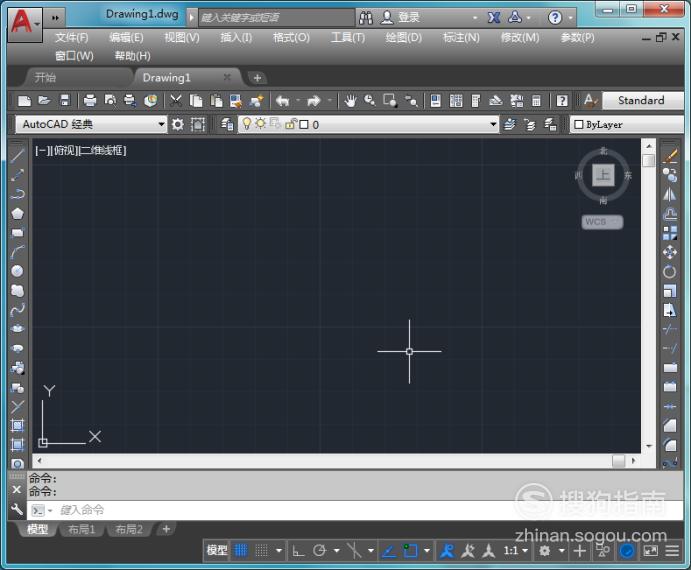
Task: Add a new layout with plus tab
Action: coord(166,529)
